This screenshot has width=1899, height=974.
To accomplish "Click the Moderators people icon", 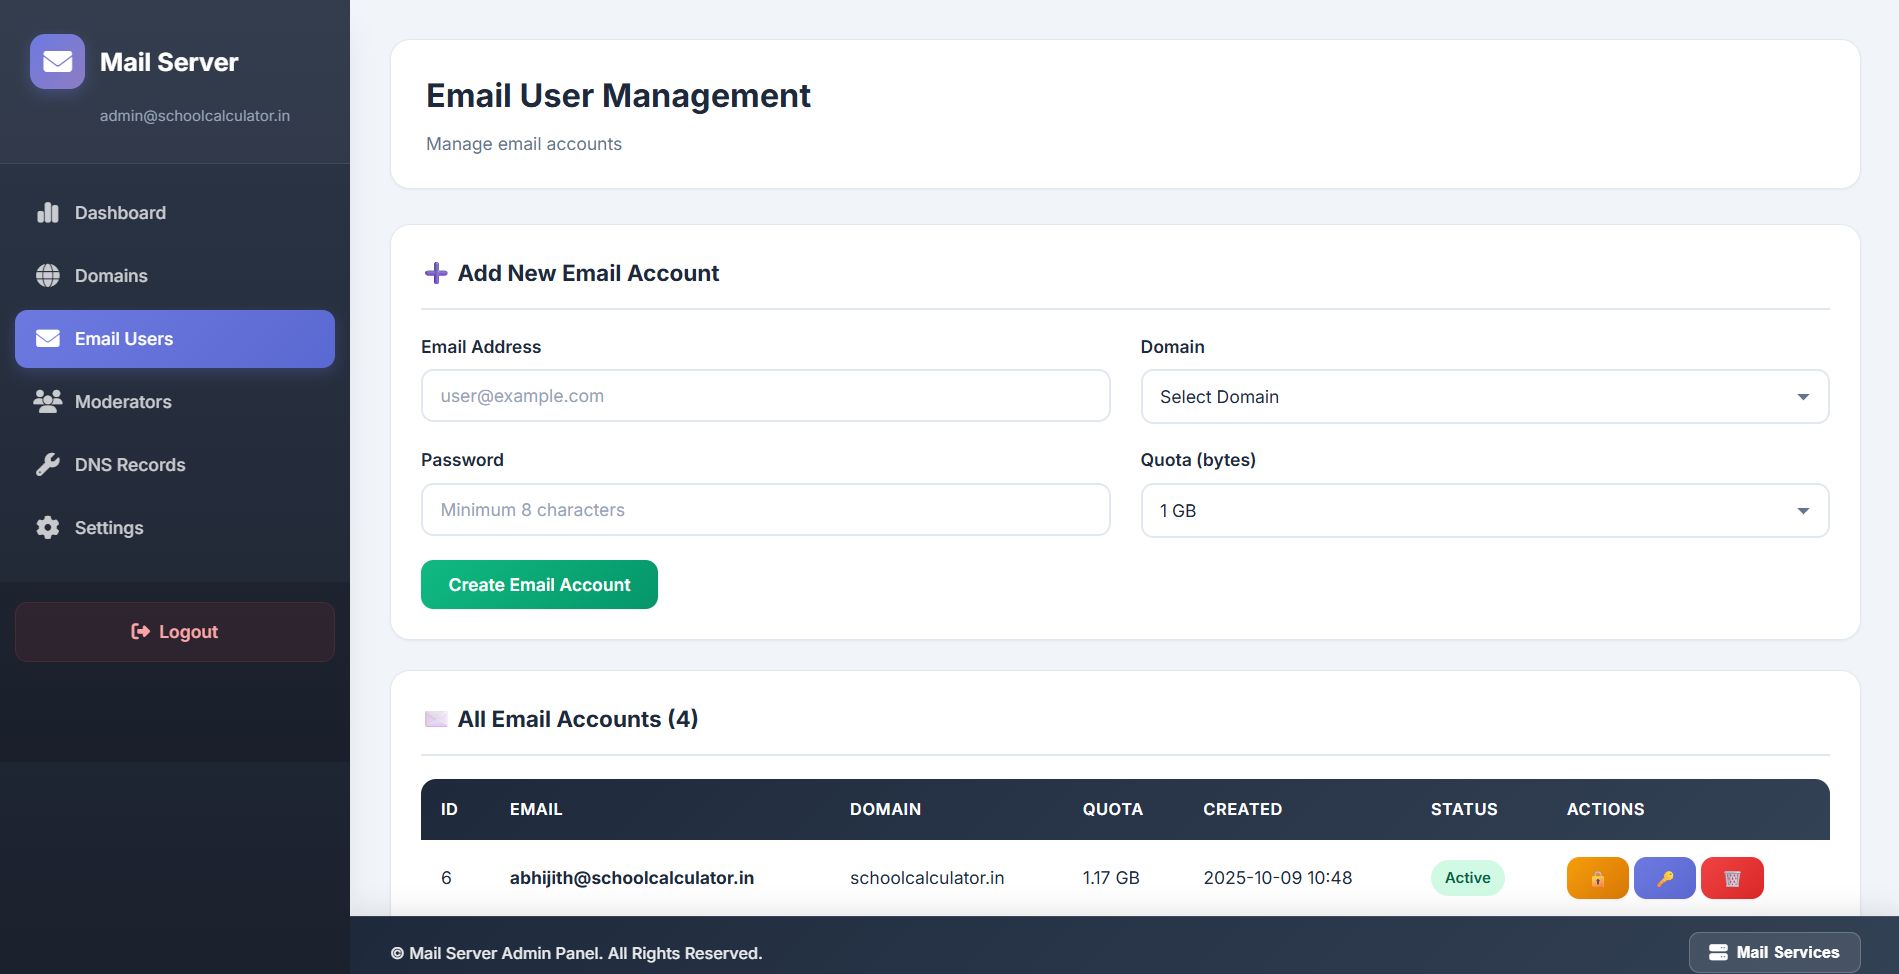I will pyautogui.click(x=48, y=402).
